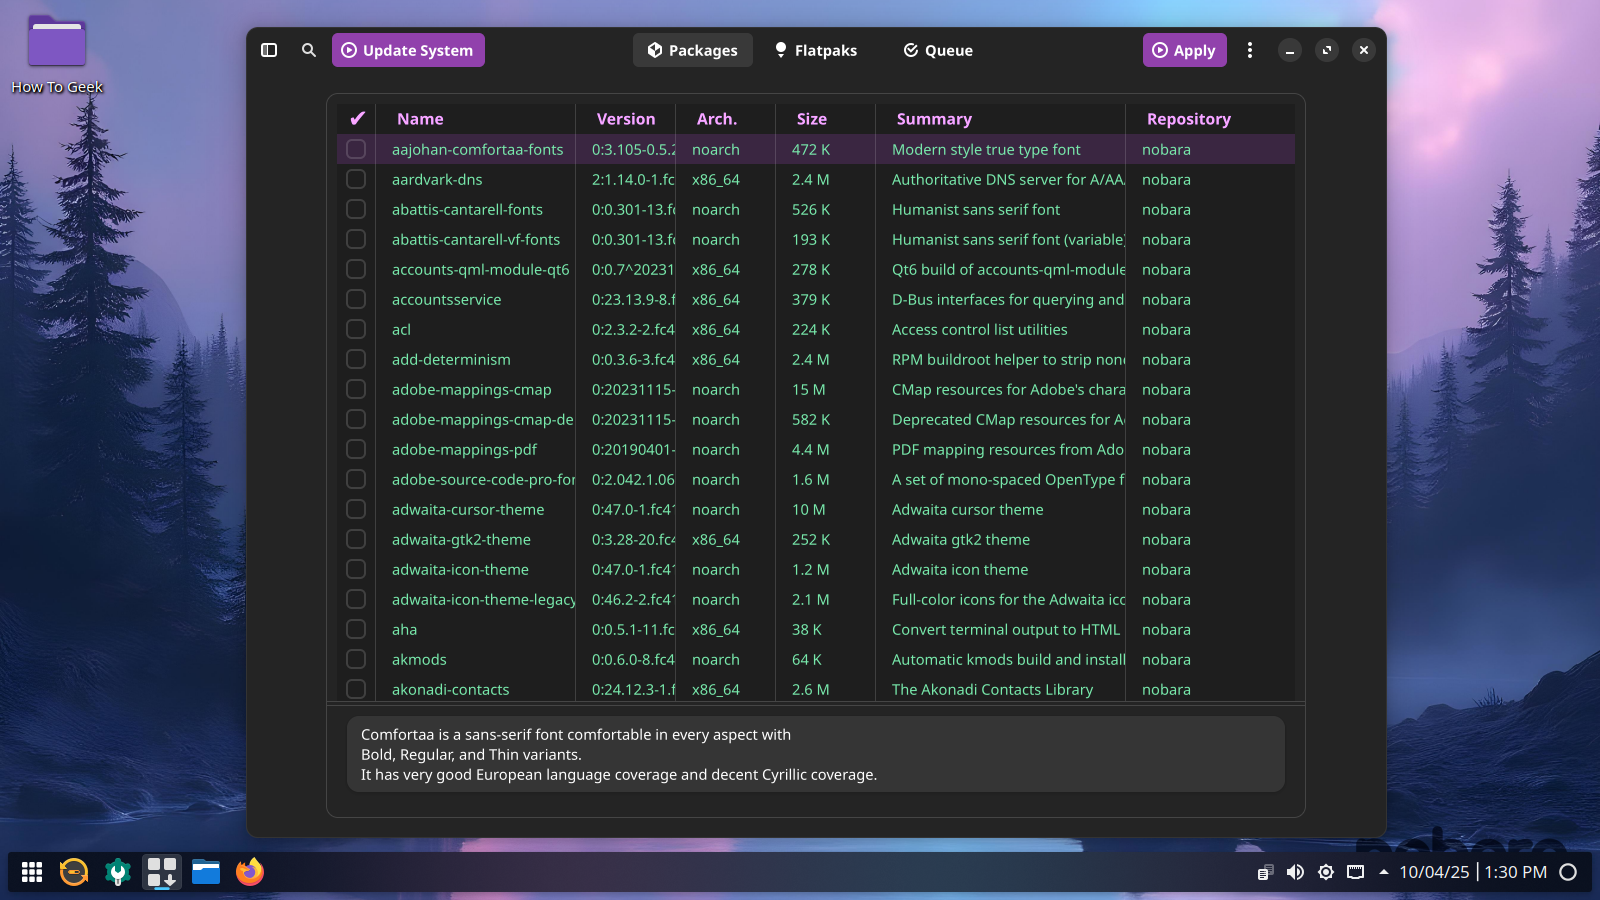Click the 10 M size cell
This screenshot has width=1600, height=900.
pos(809,509)
